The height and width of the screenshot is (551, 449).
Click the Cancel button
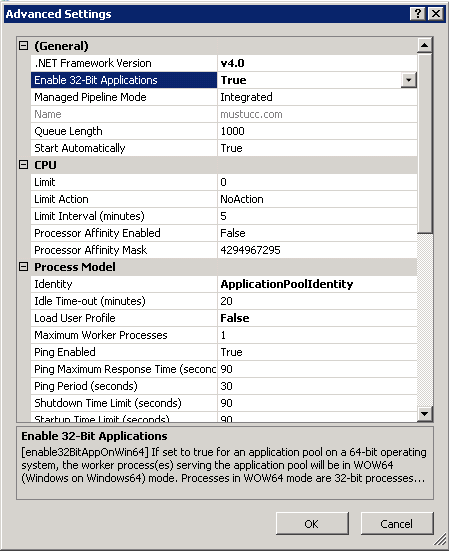point(397,524)
